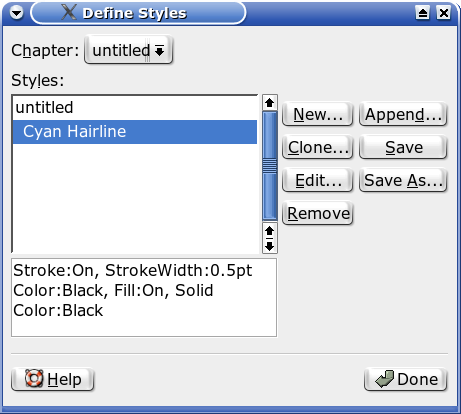Click the New... button
Screen dimensions: 461x414
318,114
